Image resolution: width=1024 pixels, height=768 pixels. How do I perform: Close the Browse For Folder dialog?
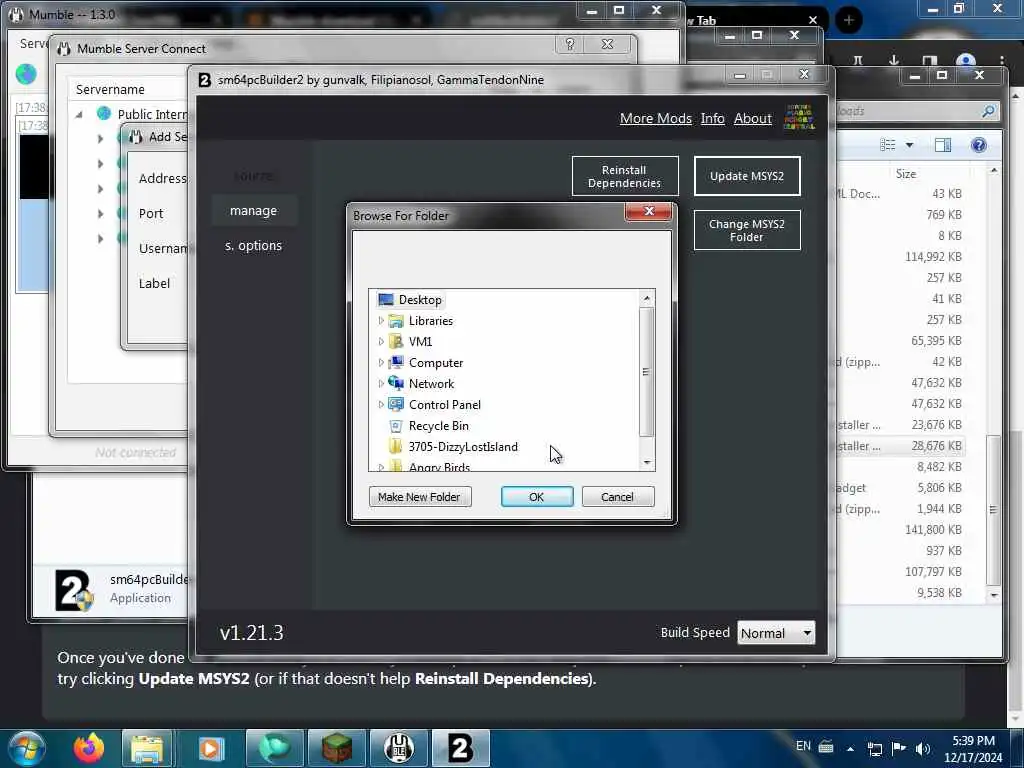point(648,211)
